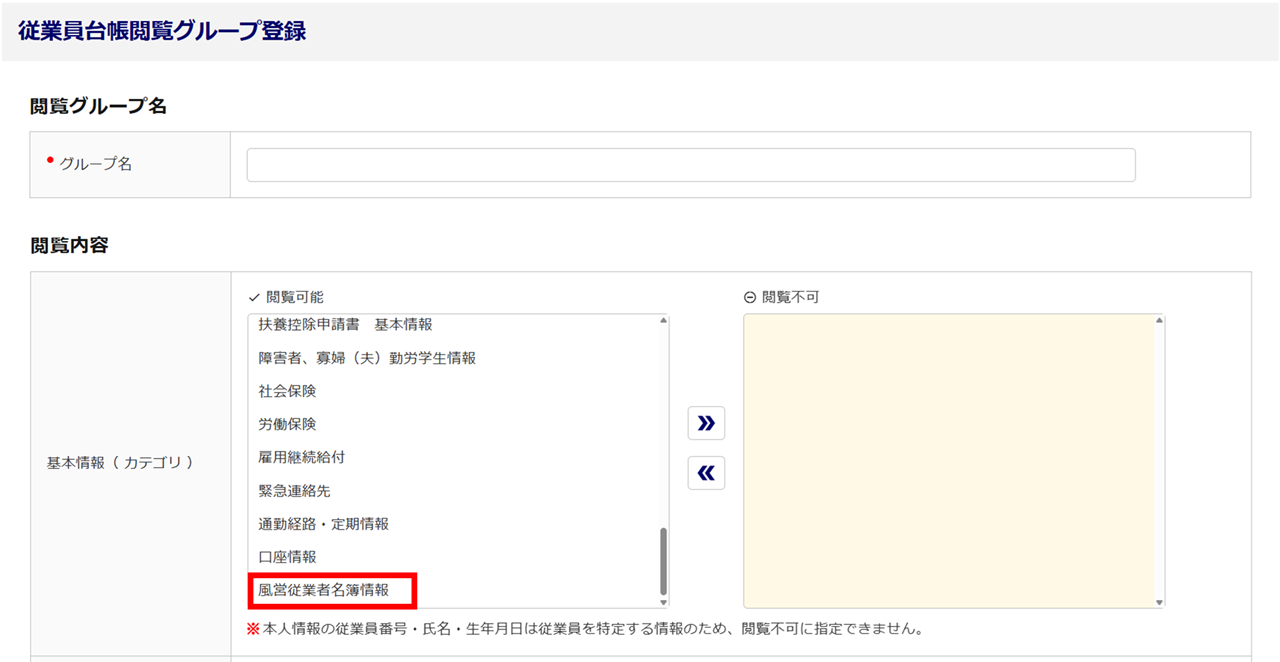Click the non-viewable list scroll up arrow
Screen dimensions: 1280x662
pos(1159,321)
